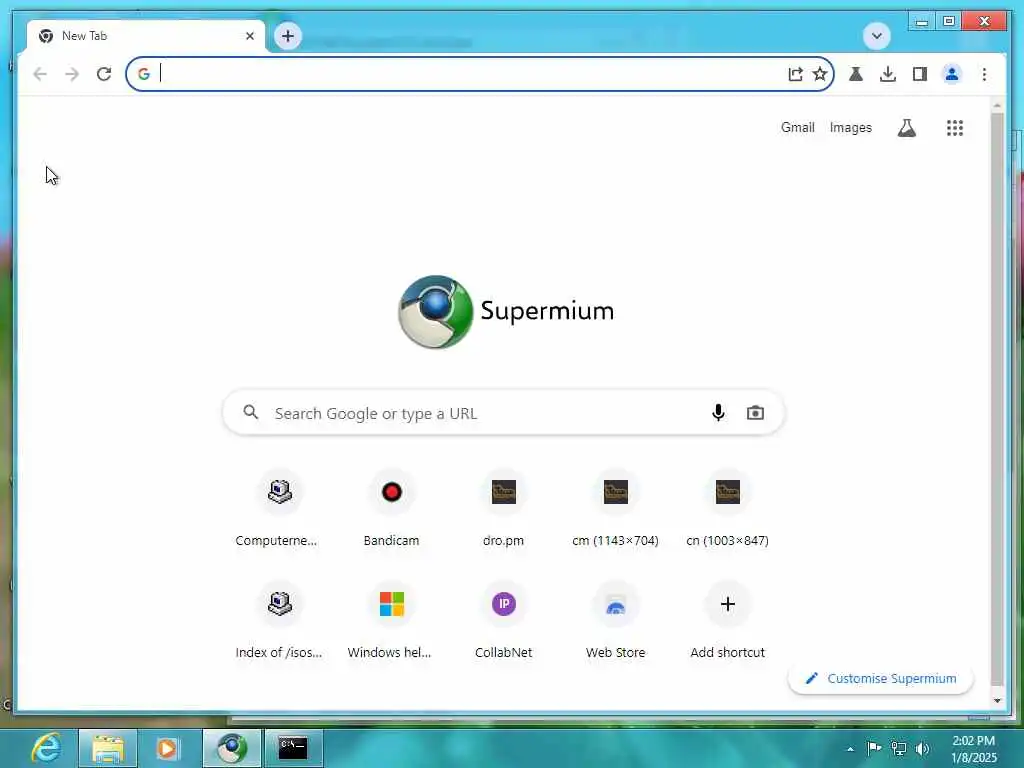Select the New Tab tab
This screenshot has width=1024, height=768.
pyautogui.click(x=145, y=36)
